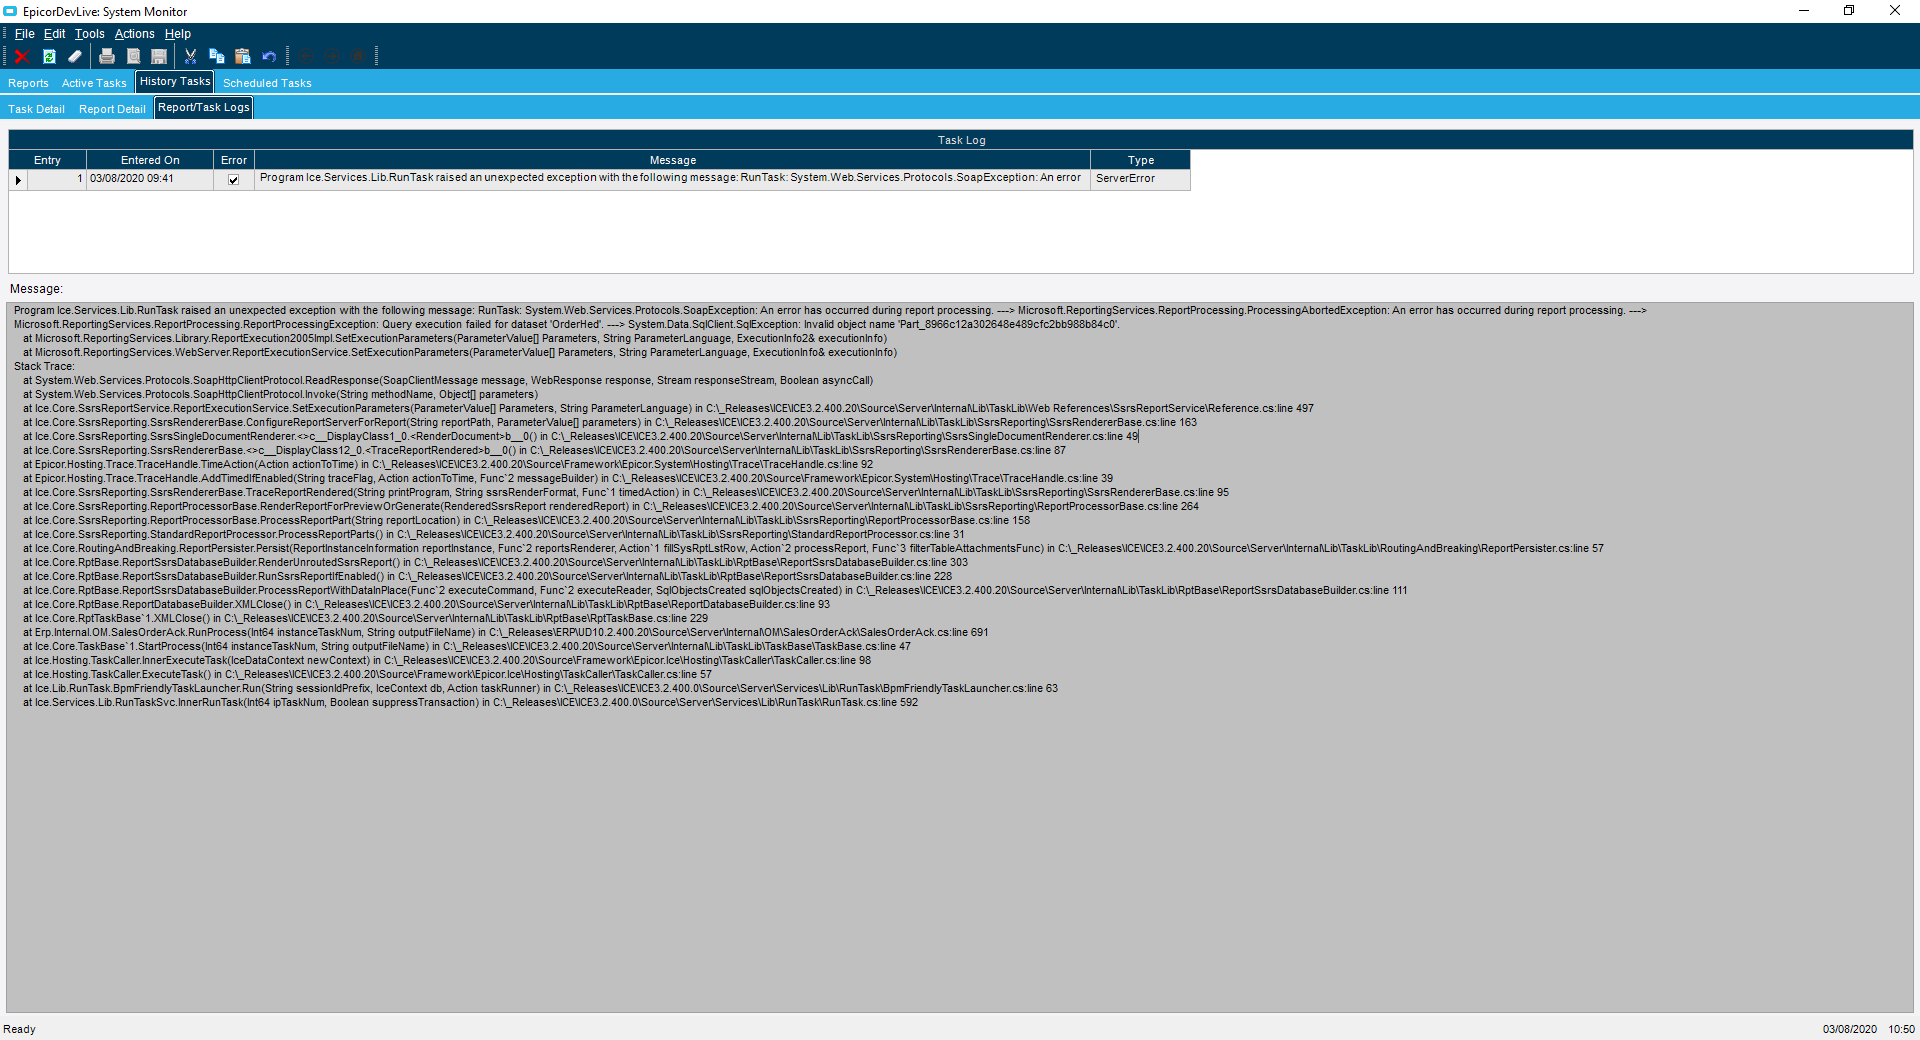Toggle the Error checkbox in entry 1
Screen dimensions: 1920x1040
(x=233, y=180)
